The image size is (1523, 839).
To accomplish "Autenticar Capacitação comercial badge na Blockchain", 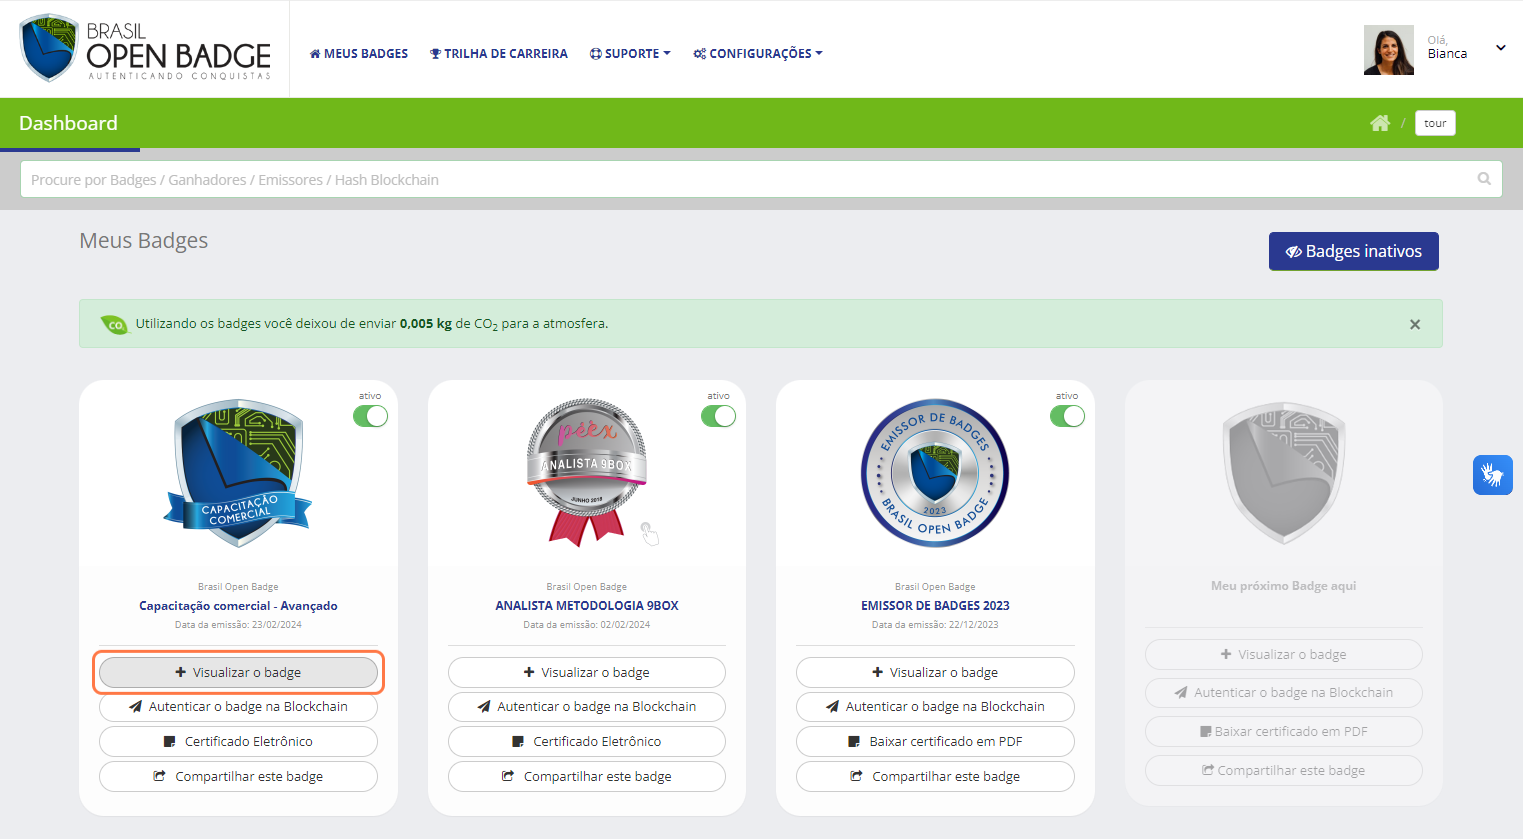I will (x=238, y=706).
